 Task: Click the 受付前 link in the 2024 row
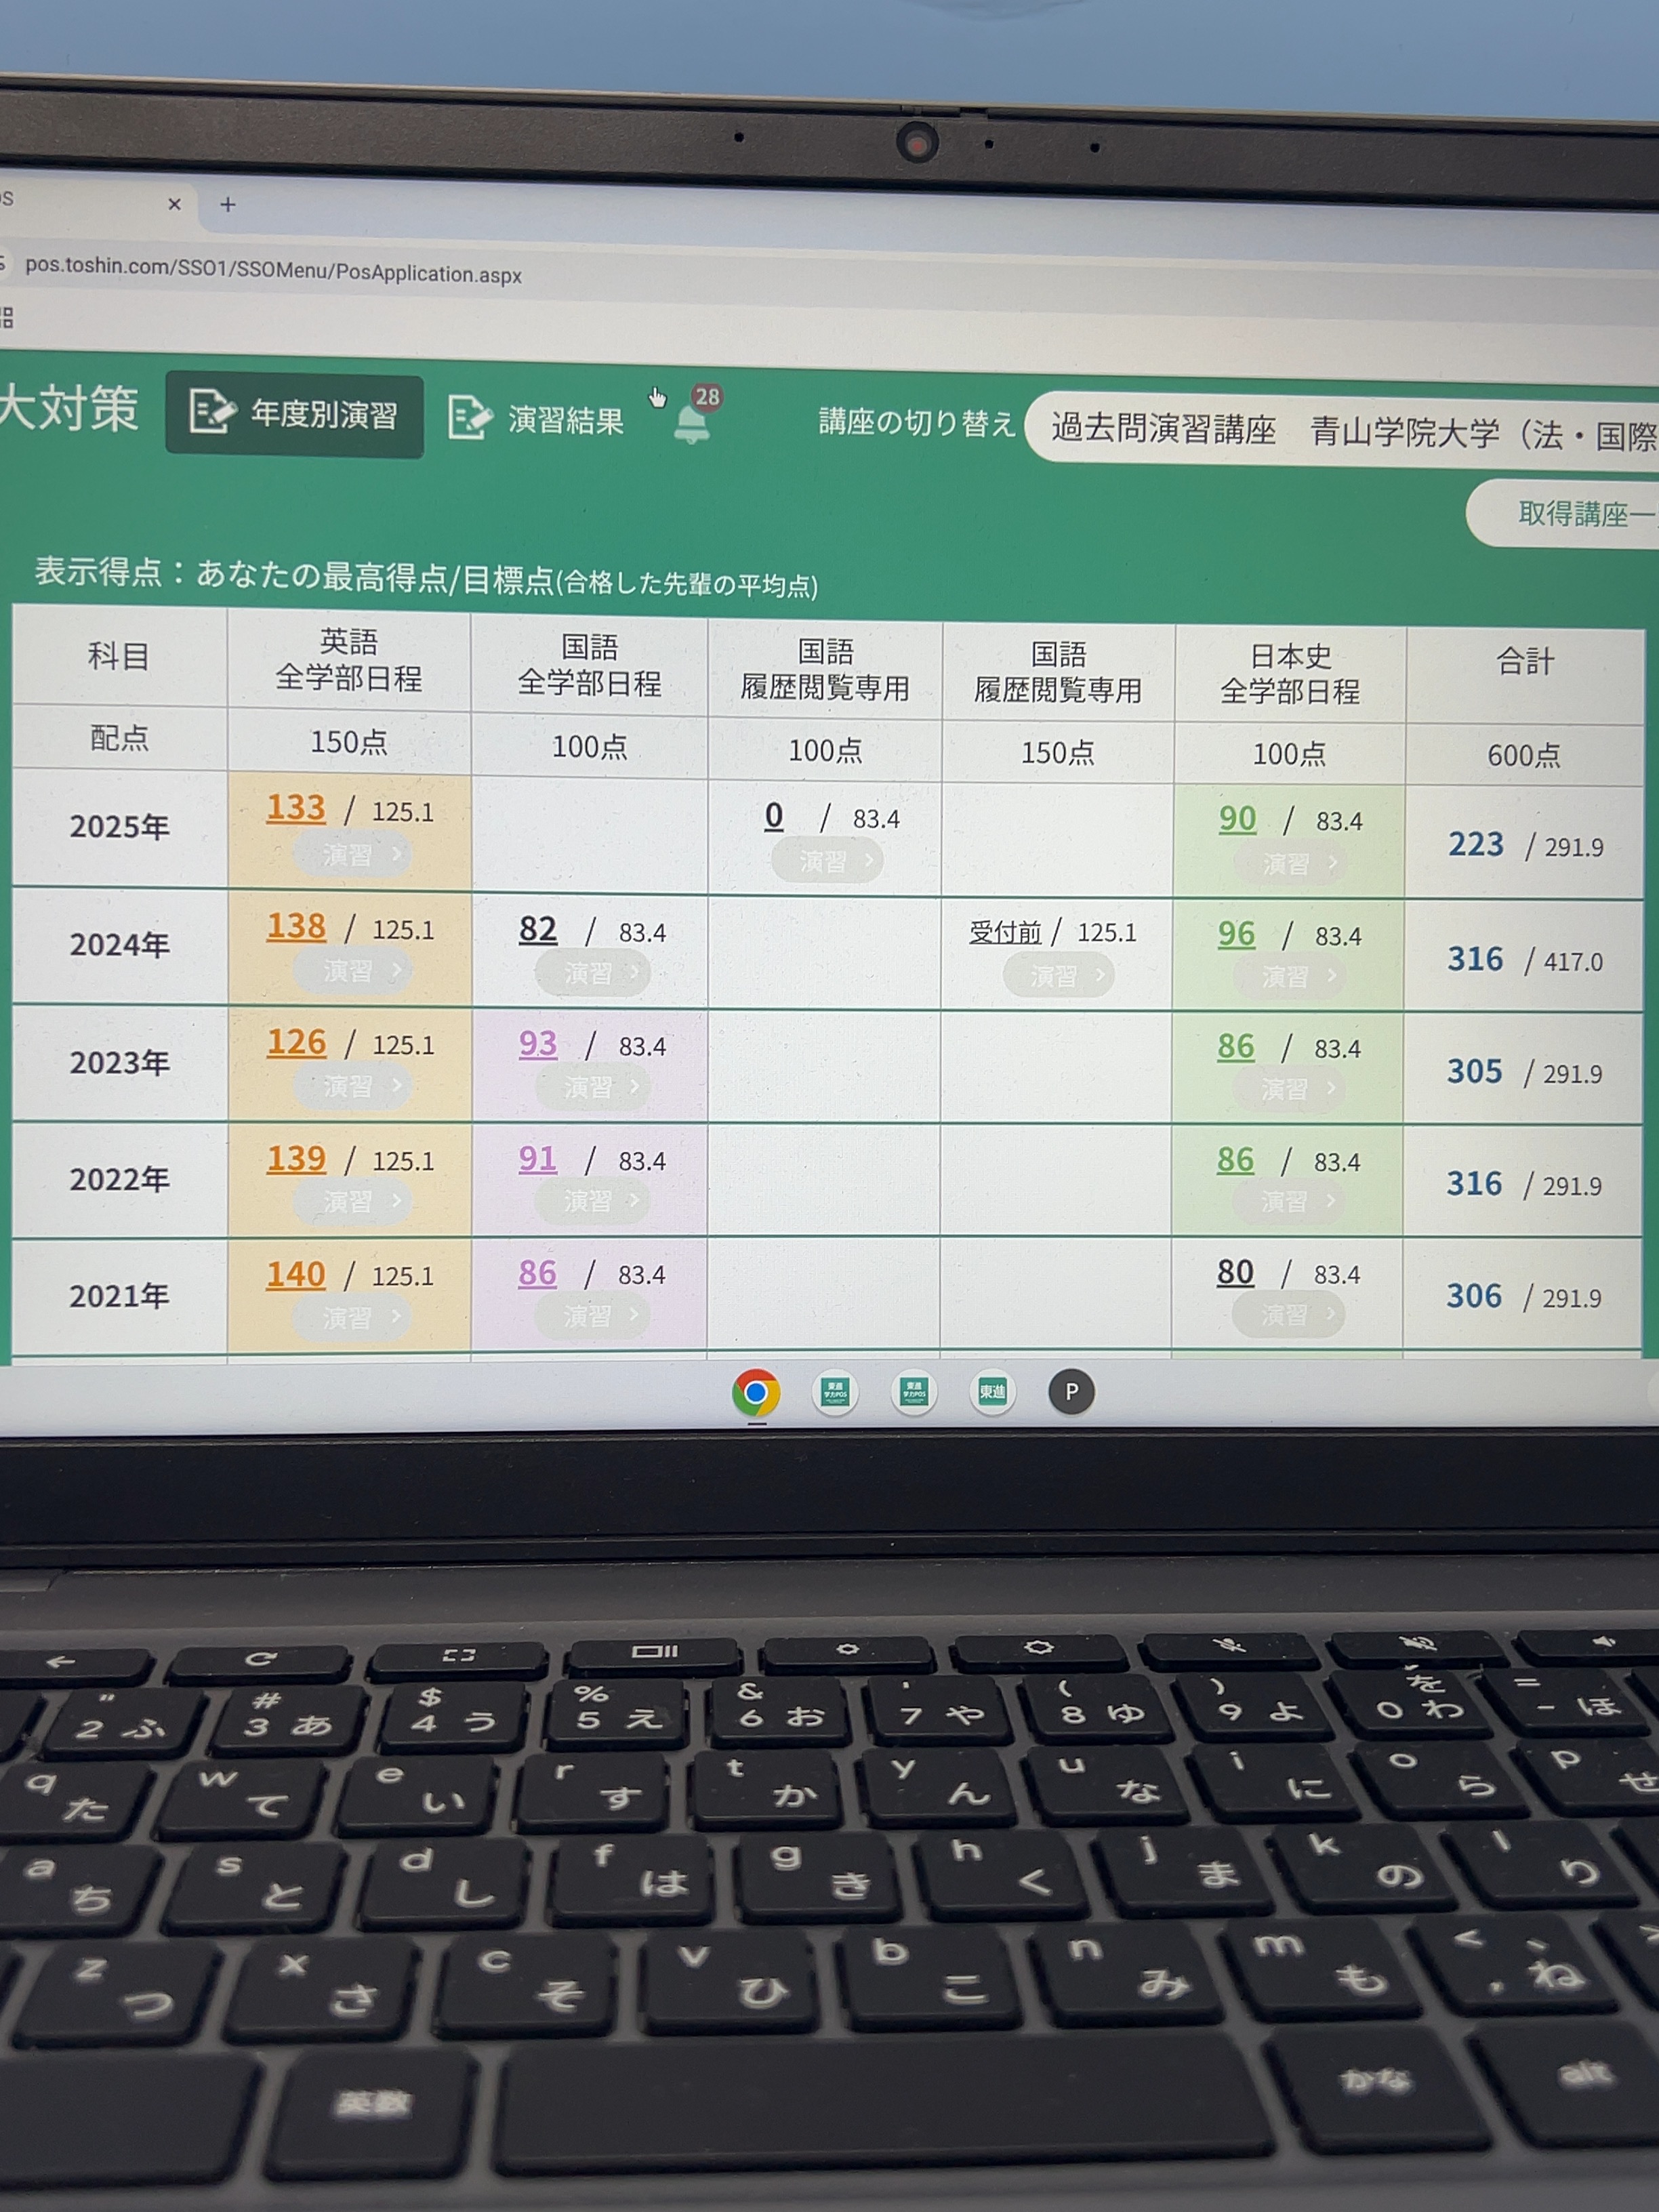(x=1005, y=932)
